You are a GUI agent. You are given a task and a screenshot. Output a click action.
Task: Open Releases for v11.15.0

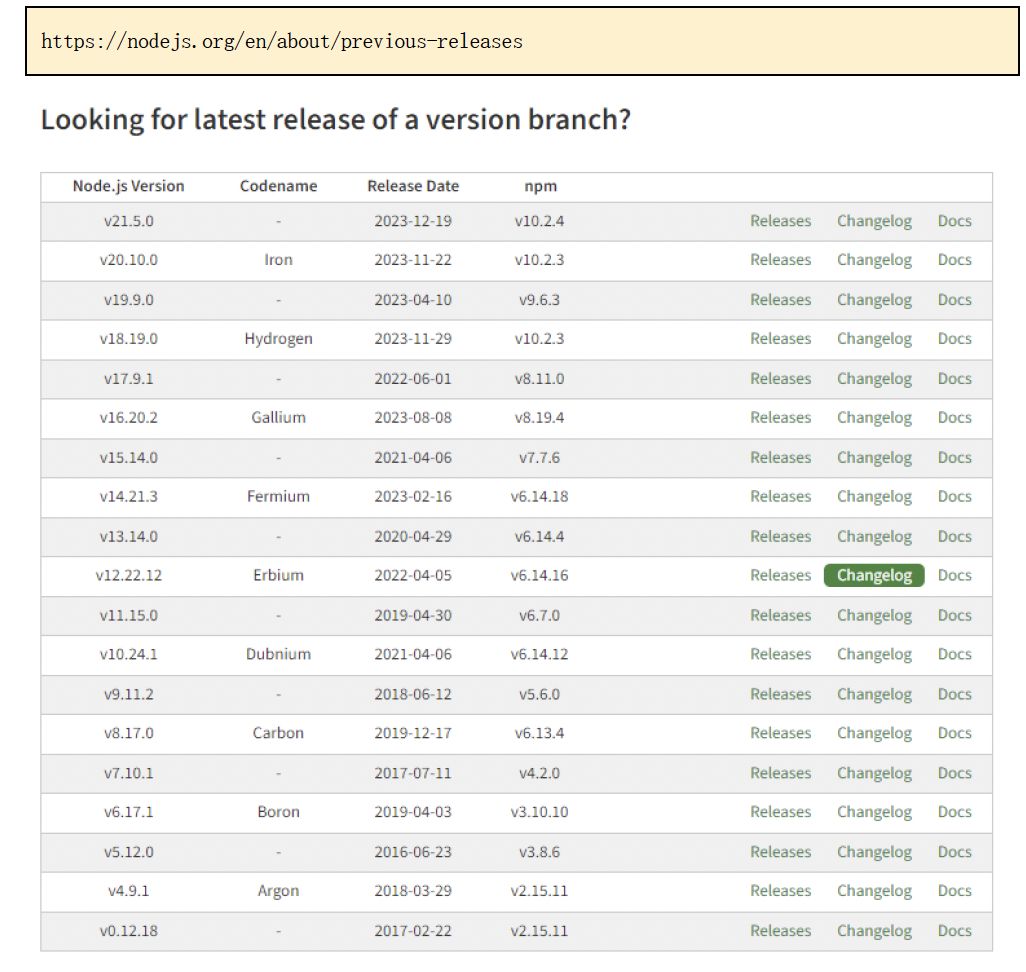point(780,615)
